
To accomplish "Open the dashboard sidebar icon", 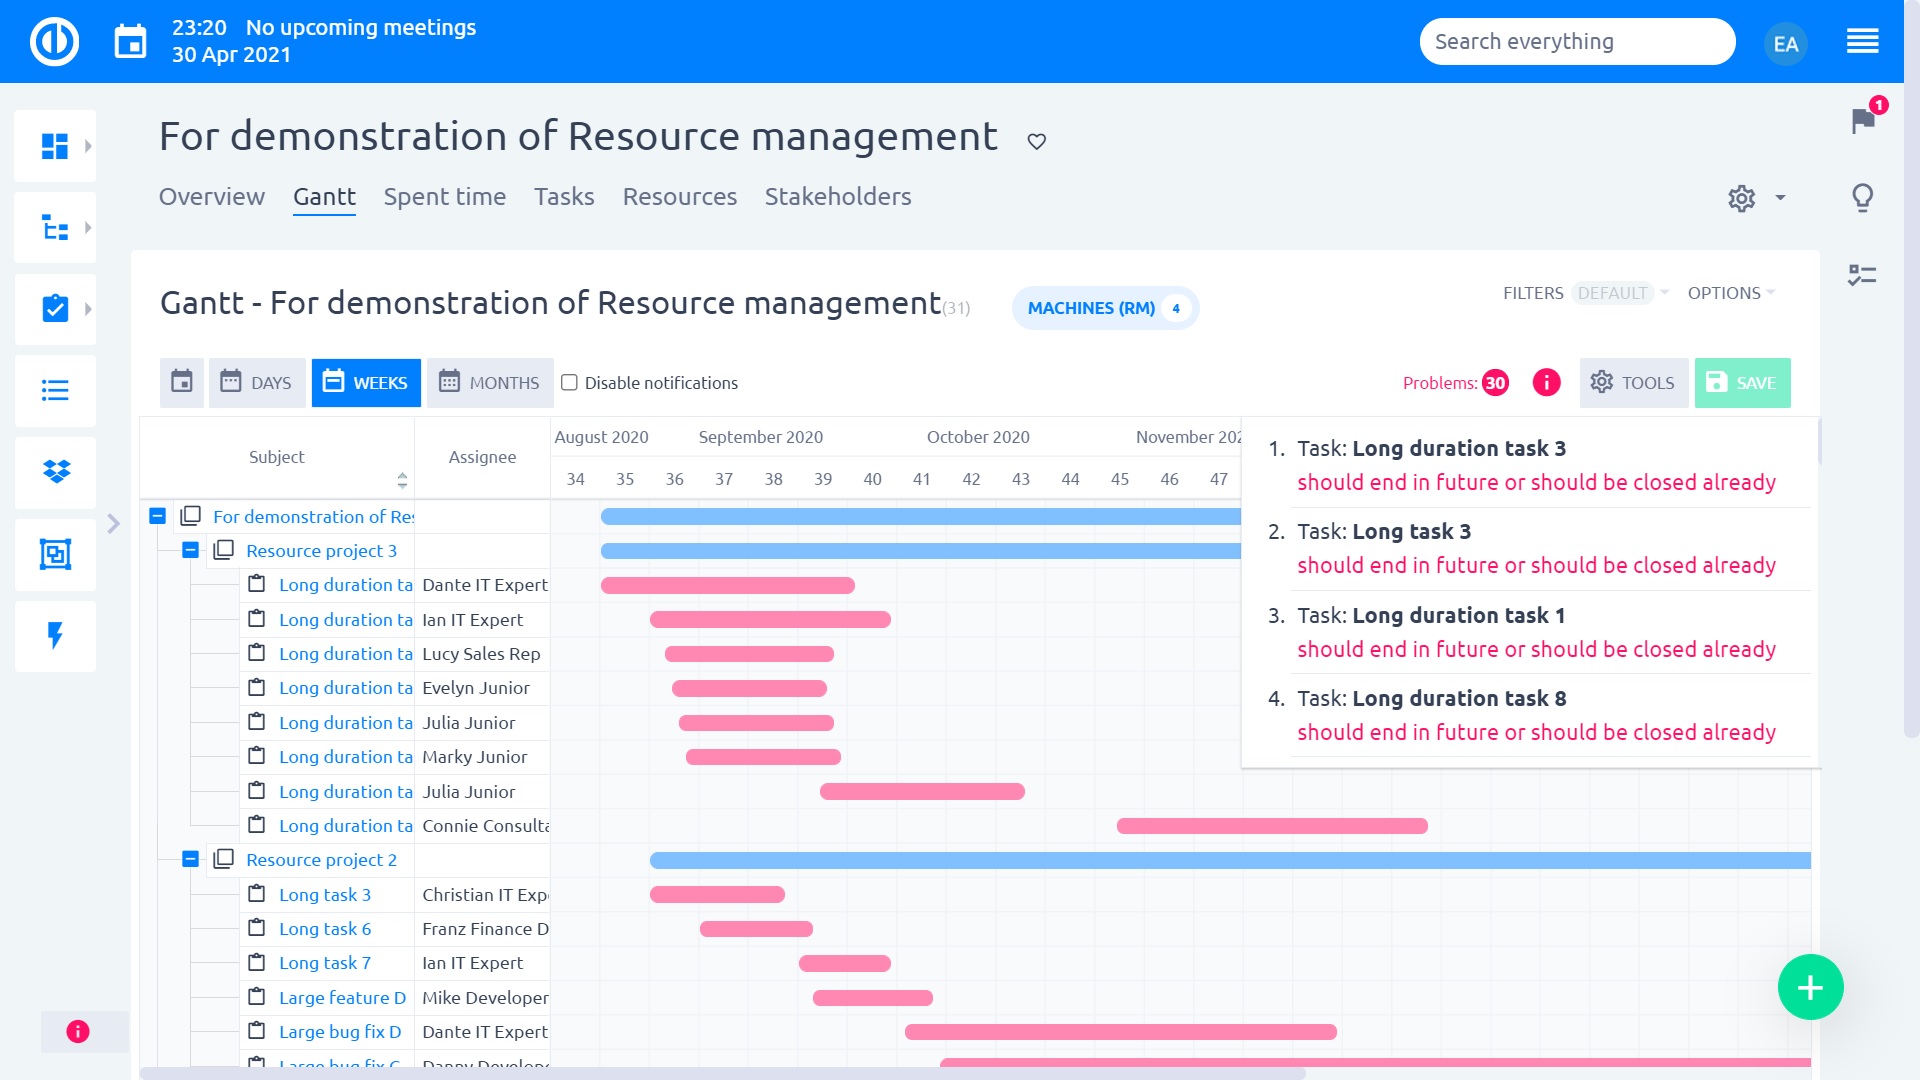I will [55, 146].
